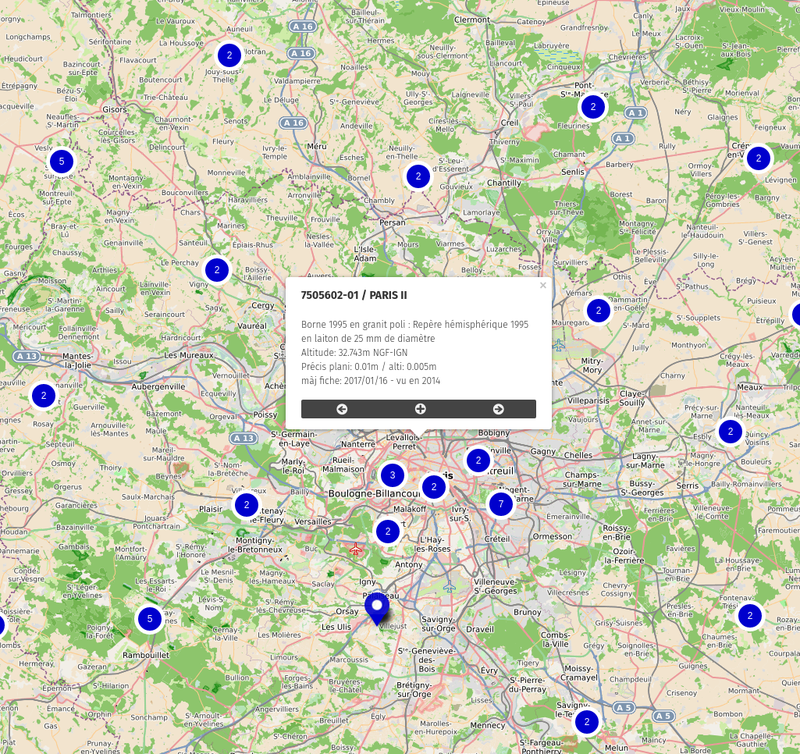Screen dimensions: 800x754
Task: Click the blue airplane symbol near Orly
Action: pyautogui.click(x=448, y=587)
